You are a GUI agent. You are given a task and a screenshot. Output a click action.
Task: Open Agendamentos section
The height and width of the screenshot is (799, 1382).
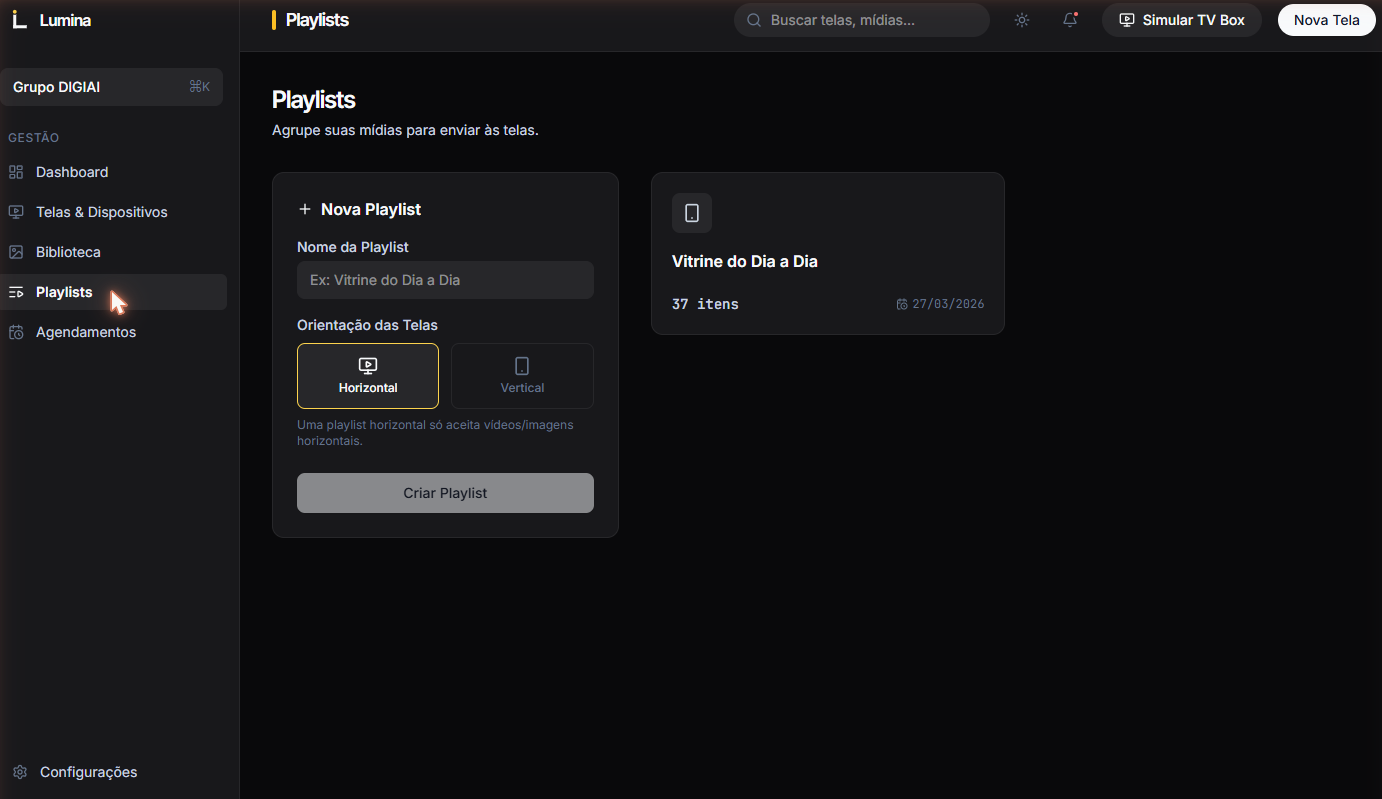tap(114, 332)
